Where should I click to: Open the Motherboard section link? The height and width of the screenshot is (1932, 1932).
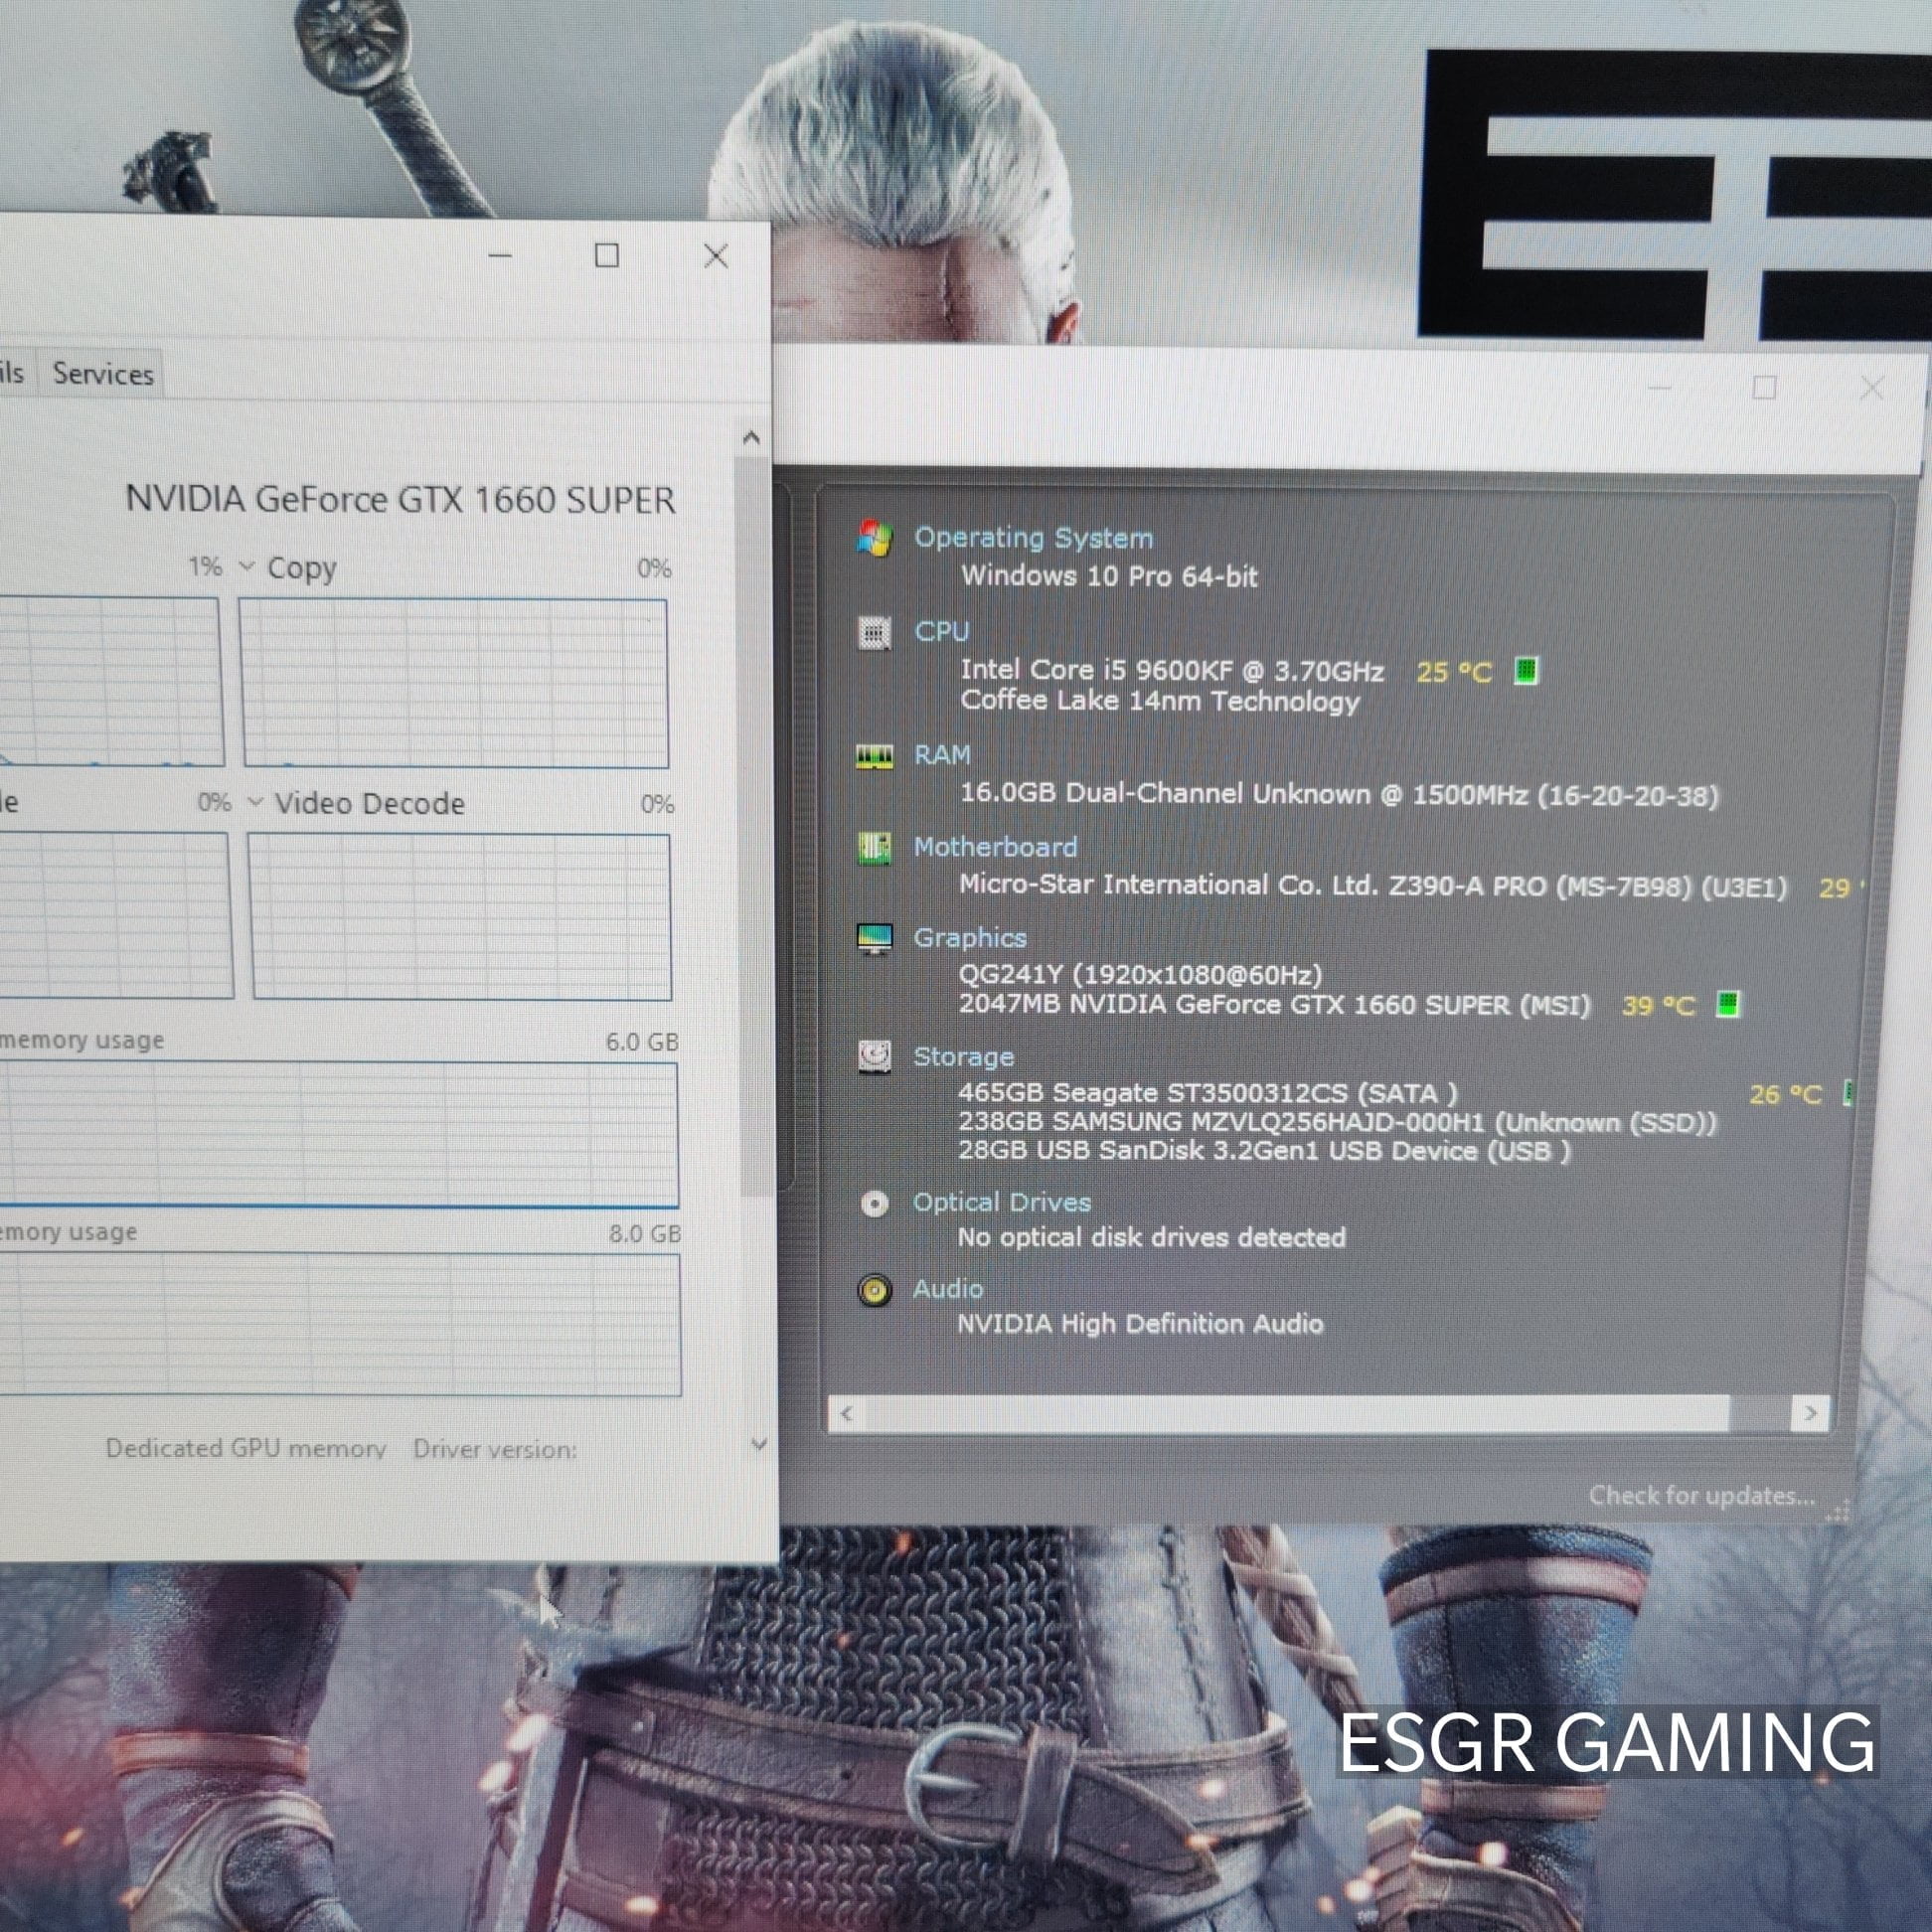pos(995,847)
